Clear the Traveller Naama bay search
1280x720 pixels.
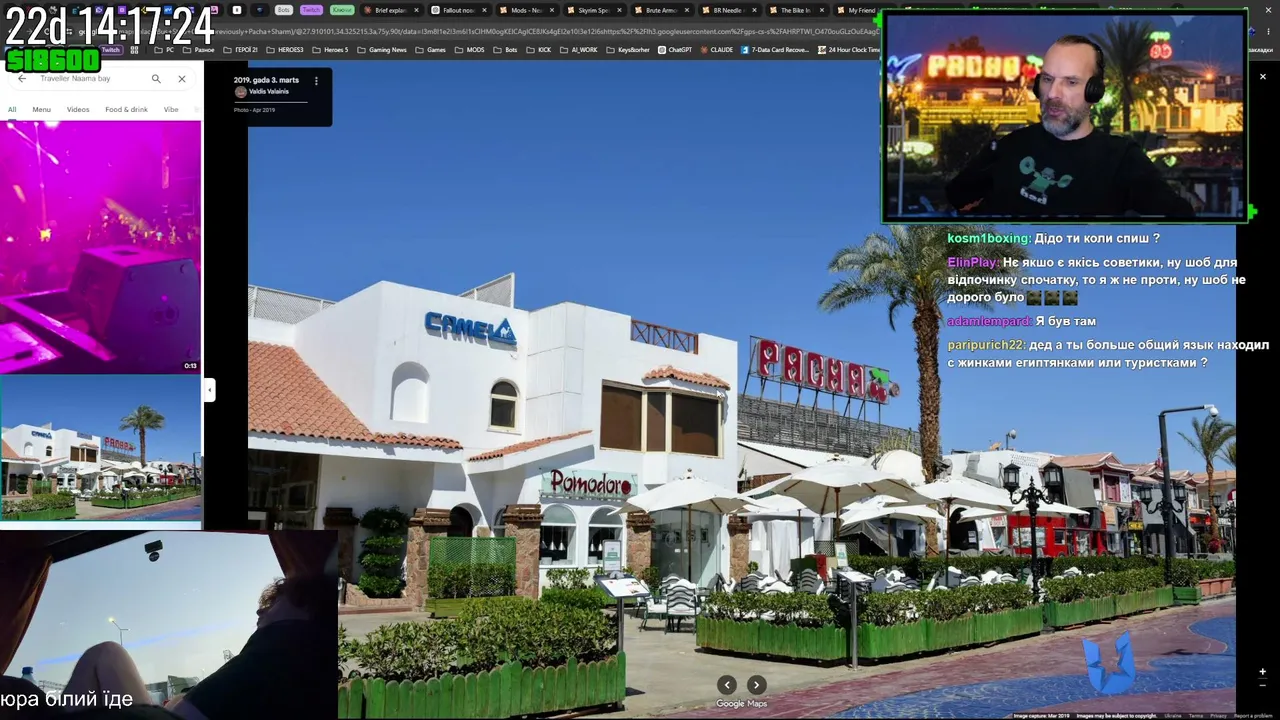point(182,78)
